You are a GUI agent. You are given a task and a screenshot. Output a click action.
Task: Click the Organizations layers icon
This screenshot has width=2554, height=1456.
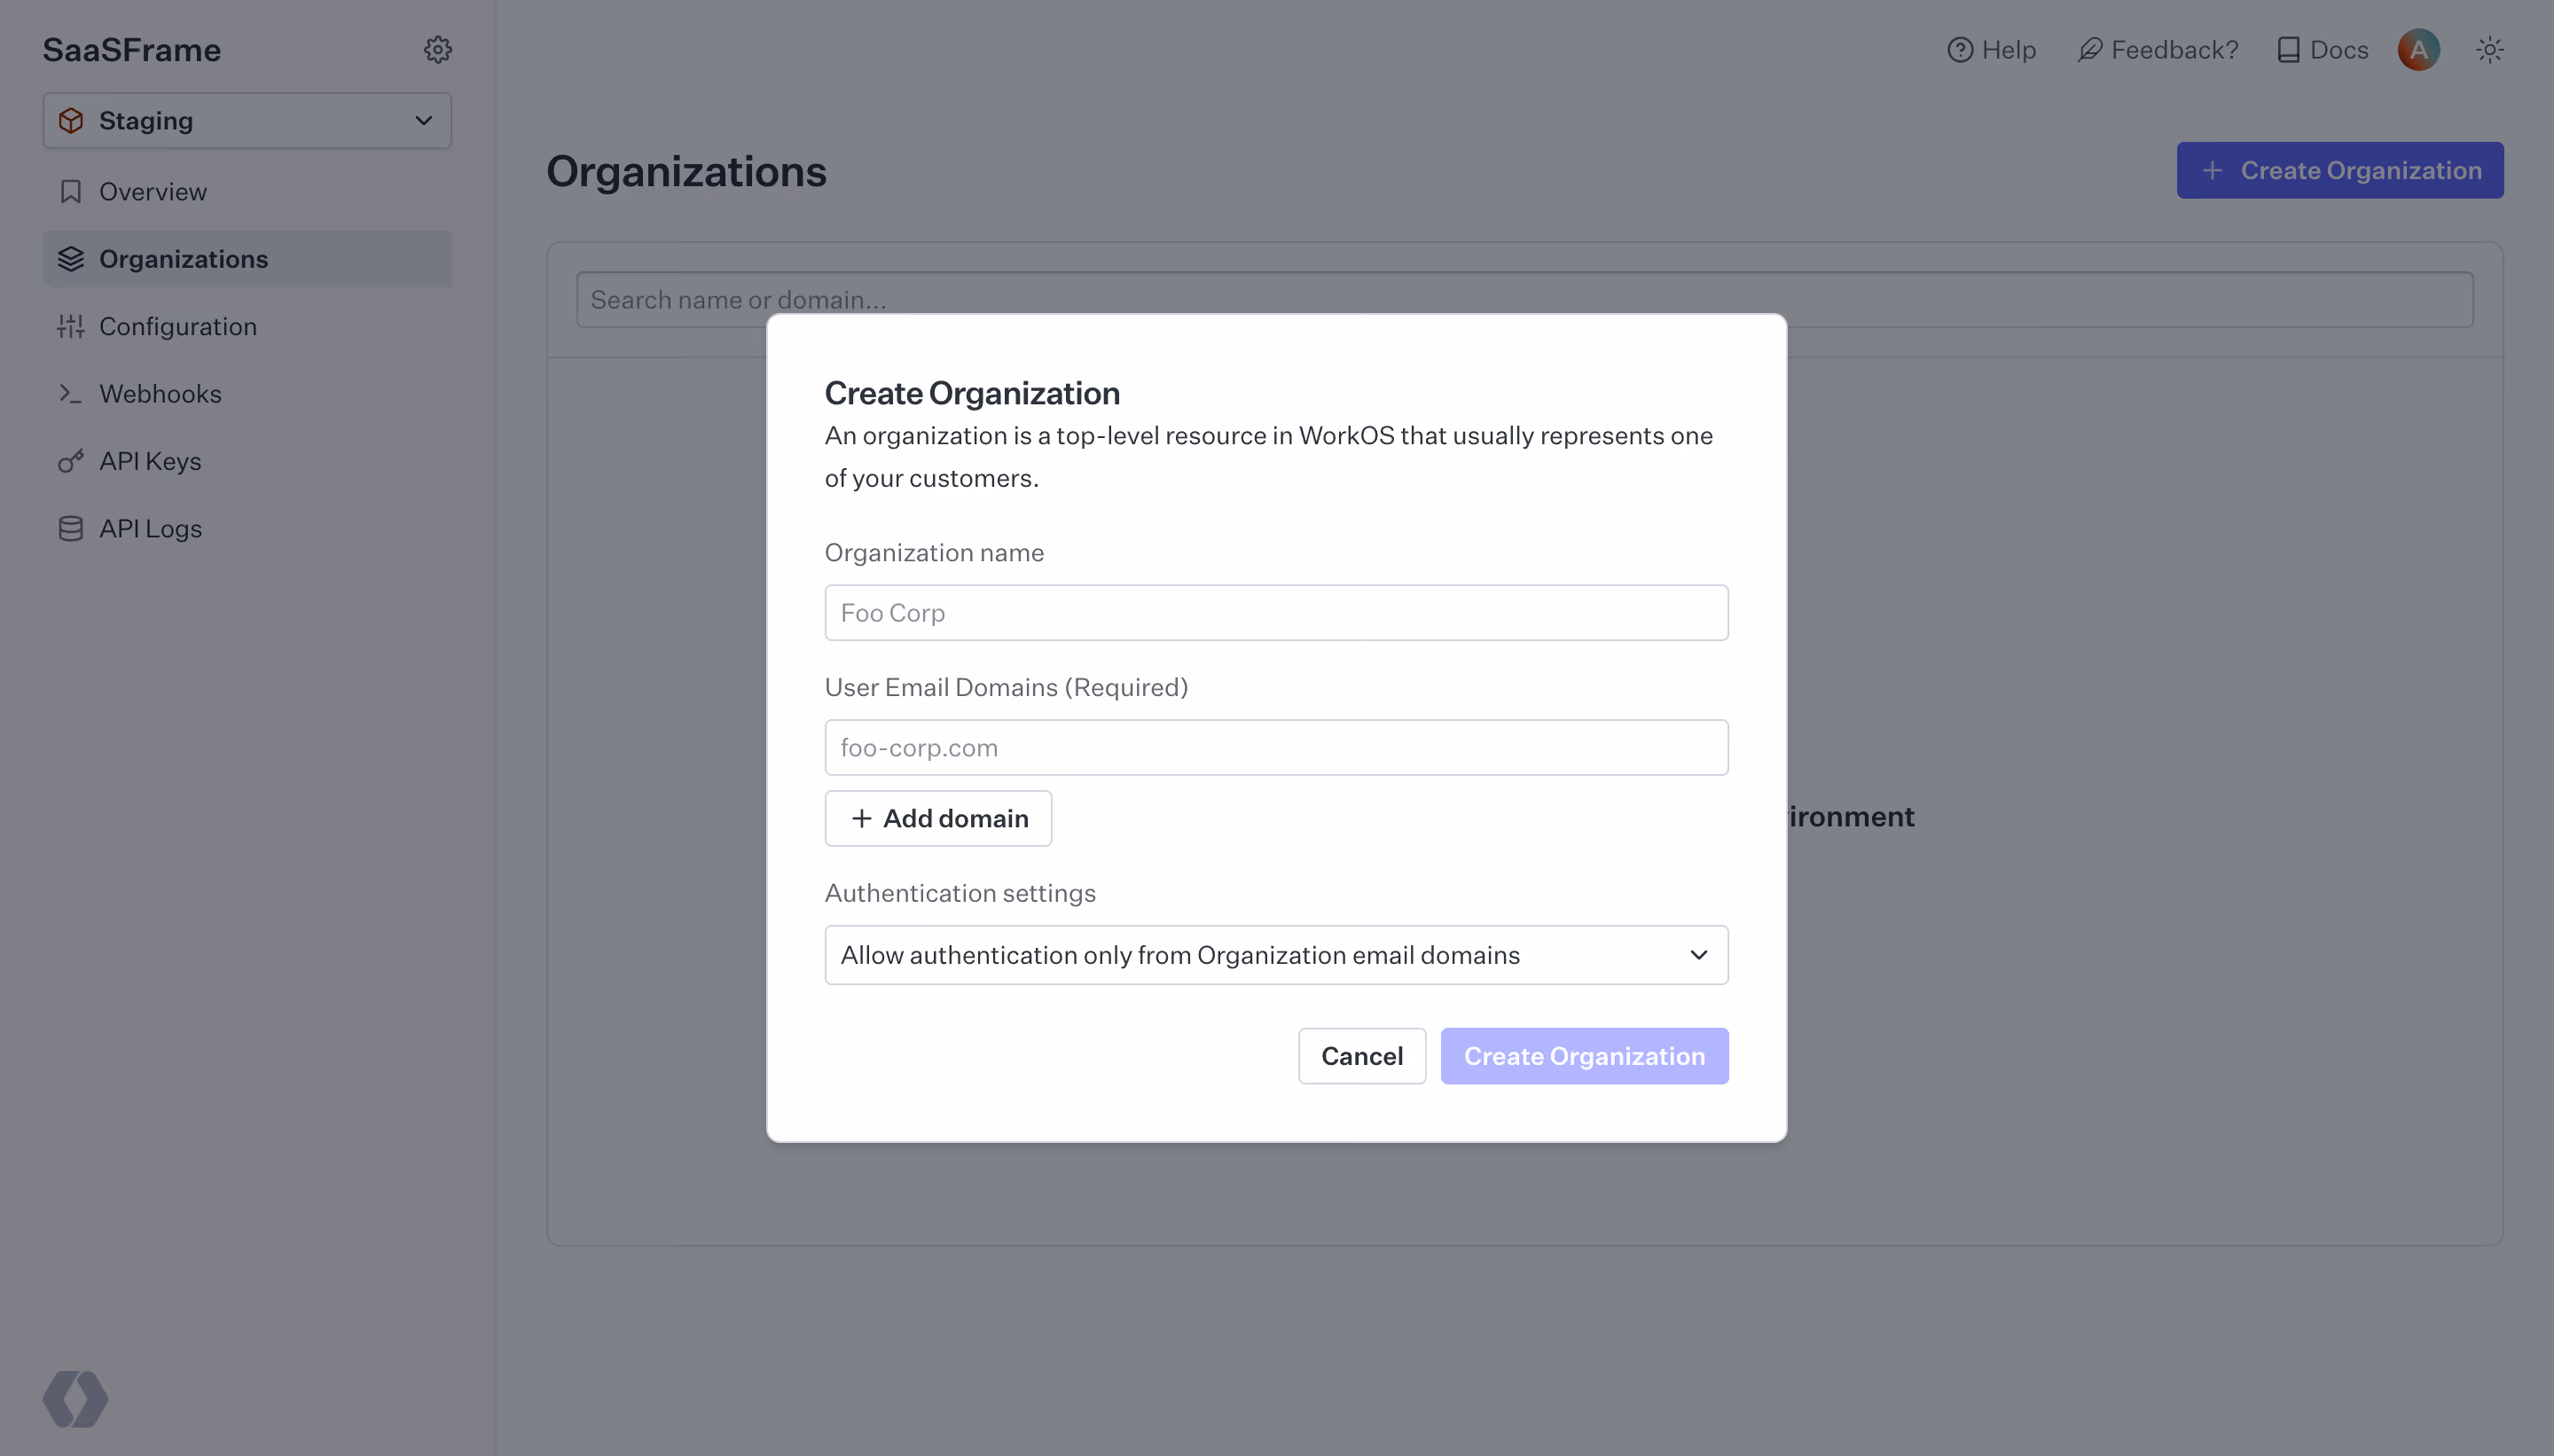[x=71, y=259]
